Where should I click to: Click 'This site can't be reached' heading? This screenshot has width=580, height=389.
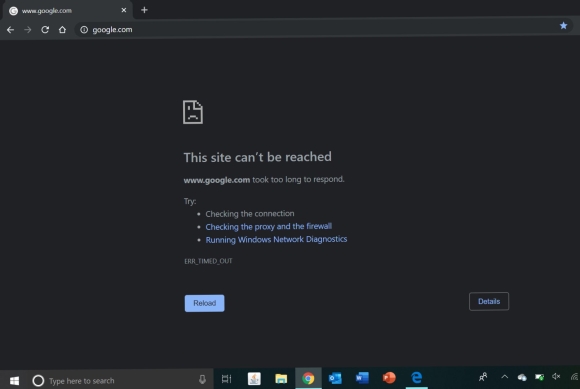(x=257, y=157)
